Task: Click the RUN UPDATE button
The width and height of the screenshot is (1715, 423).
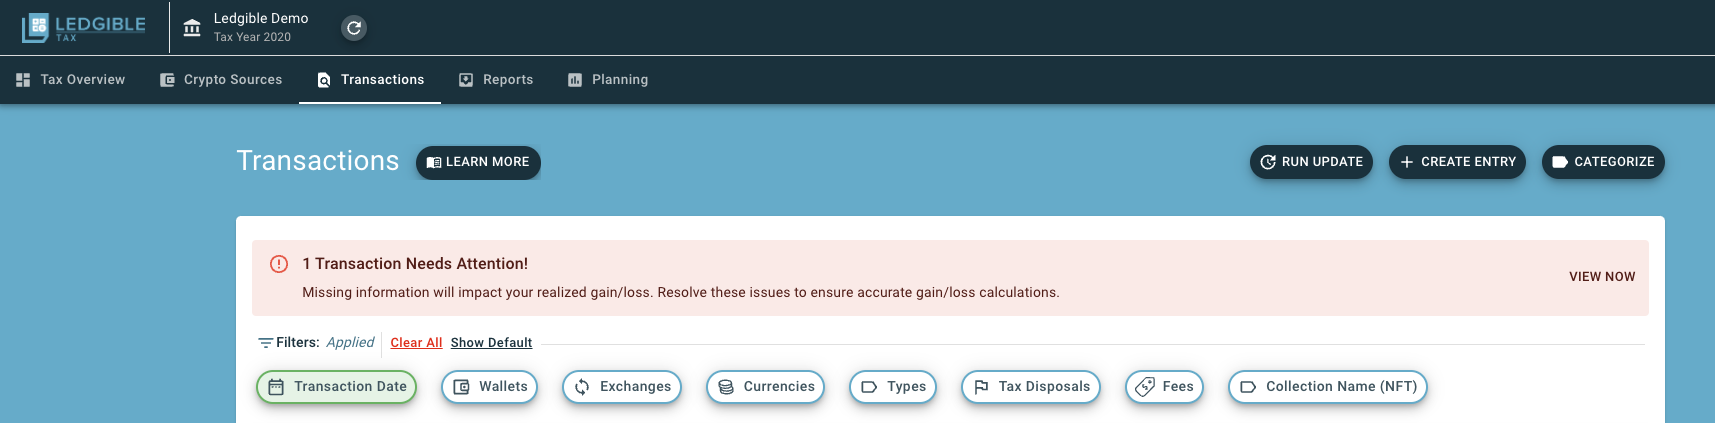Action: [x=1311, y=162]
